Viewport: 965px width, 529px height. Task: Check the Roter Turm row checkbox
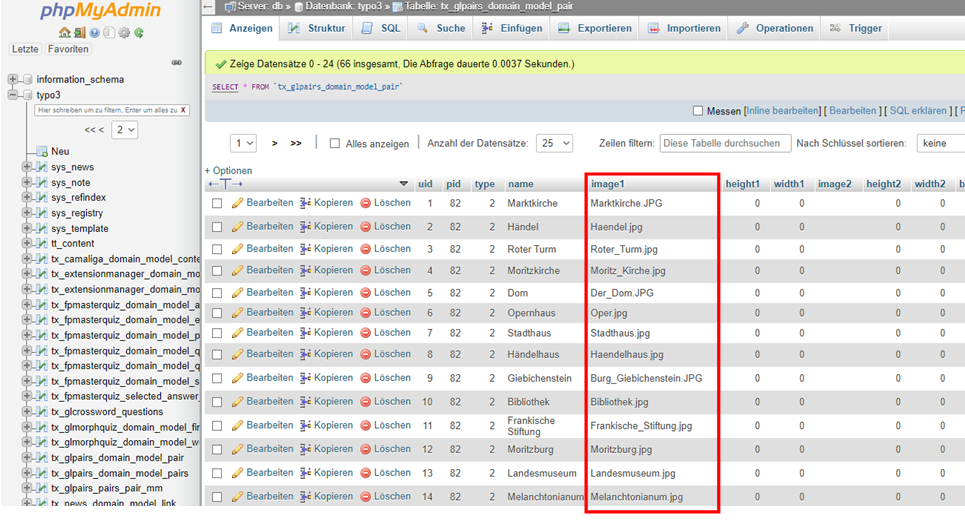[217, 249]
